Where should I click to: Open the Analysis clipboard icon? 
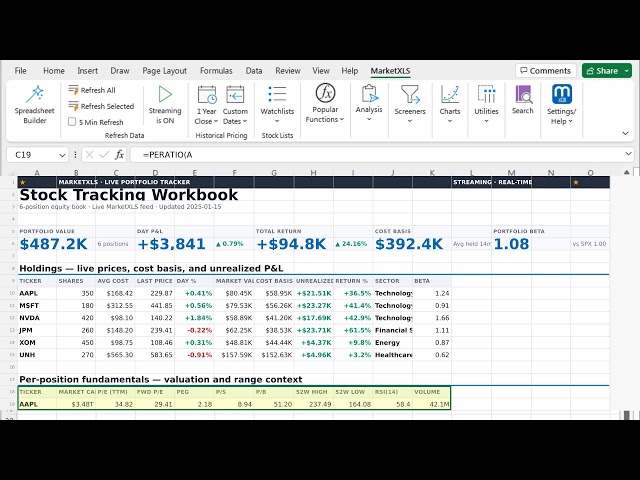point(369,93)
